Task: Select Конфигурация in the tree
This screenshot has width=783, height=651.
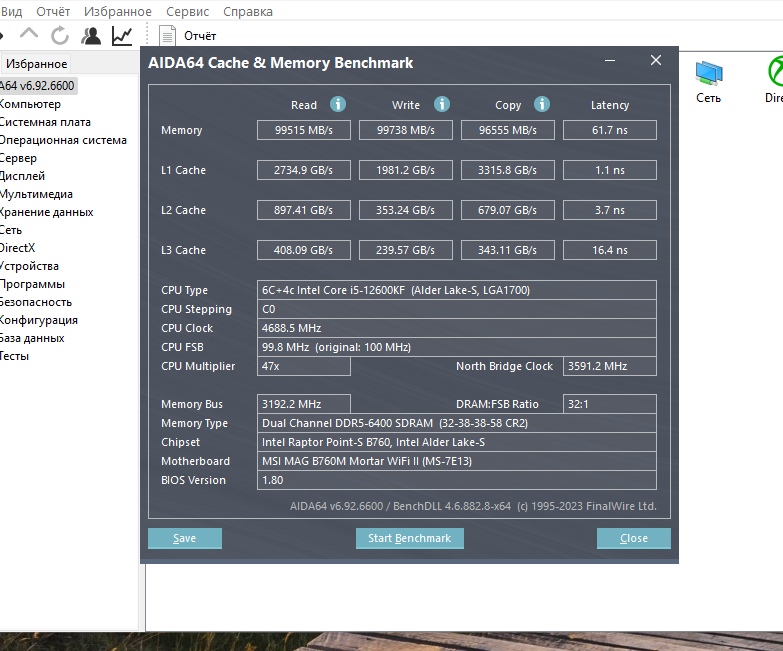Action: click(x=39, y=320)
